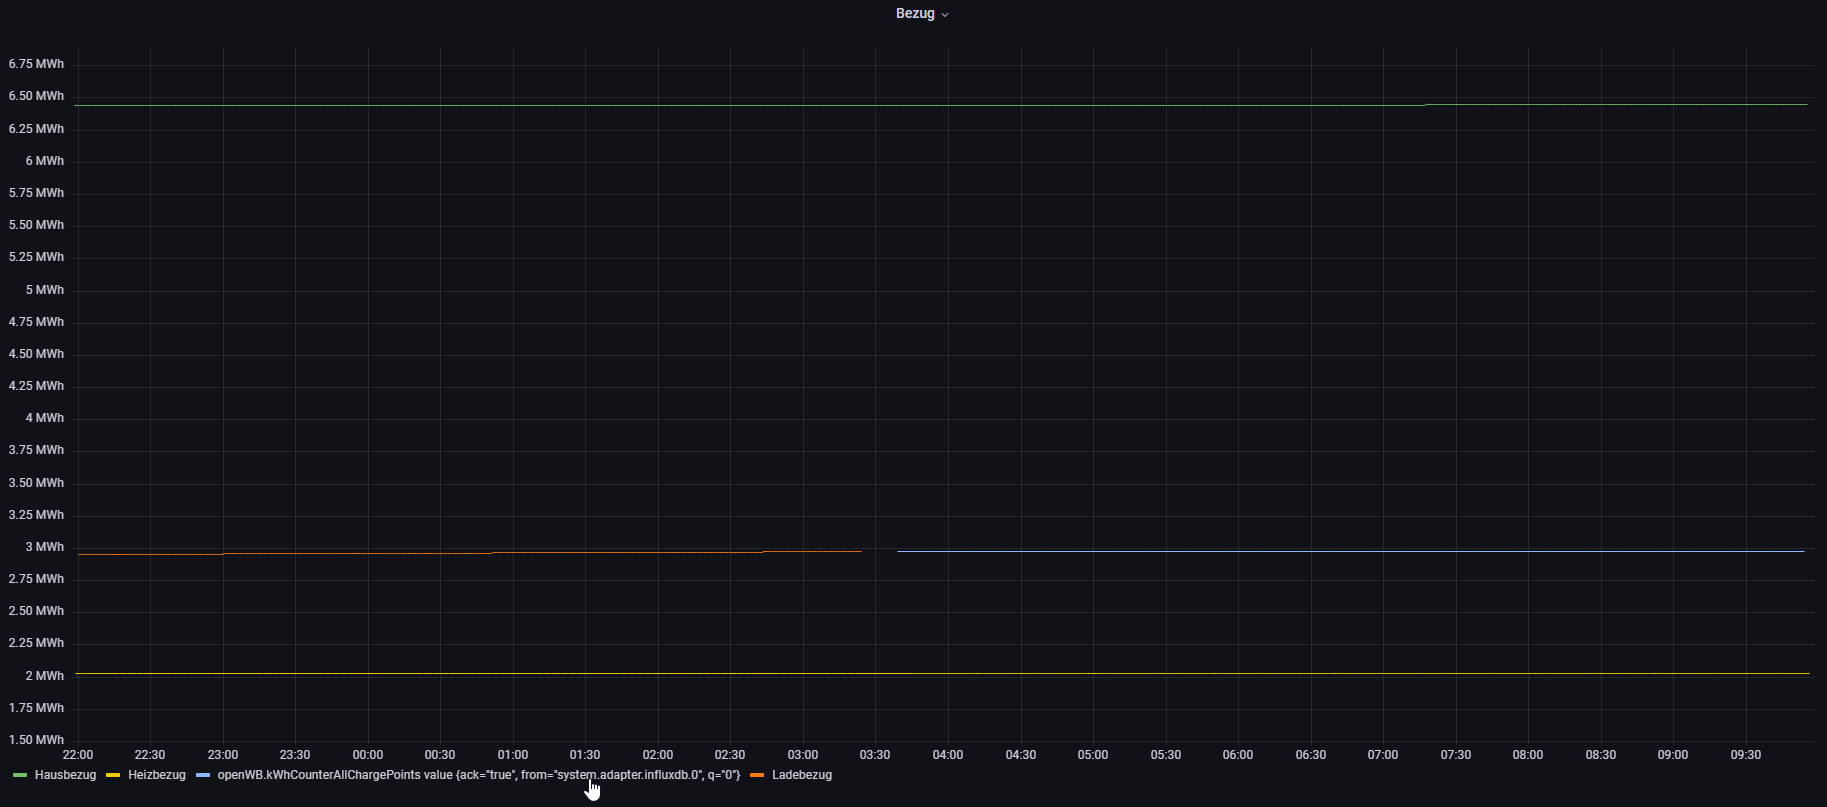Screen dimensions: 1827x807
Task: Click the 06:30 time axis label
Action: [1311, 755]
